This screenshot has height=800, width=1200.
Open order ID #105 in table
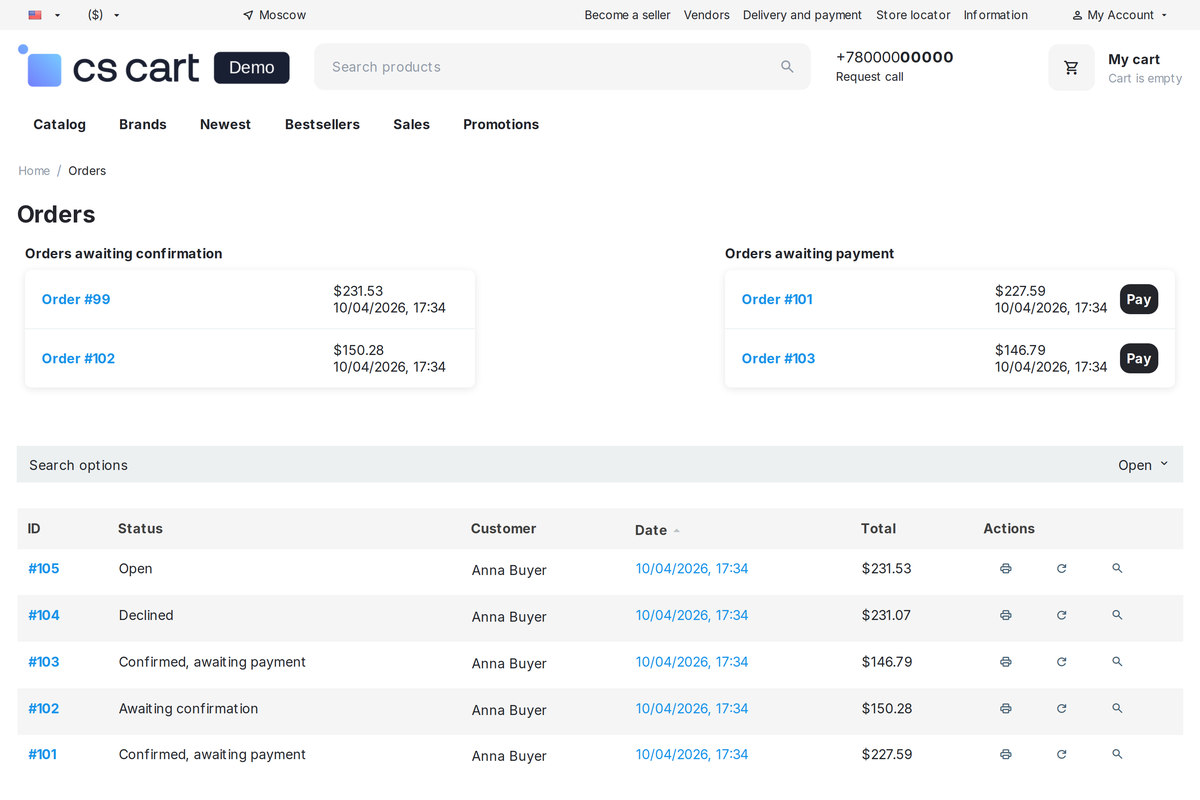point(44,569)
